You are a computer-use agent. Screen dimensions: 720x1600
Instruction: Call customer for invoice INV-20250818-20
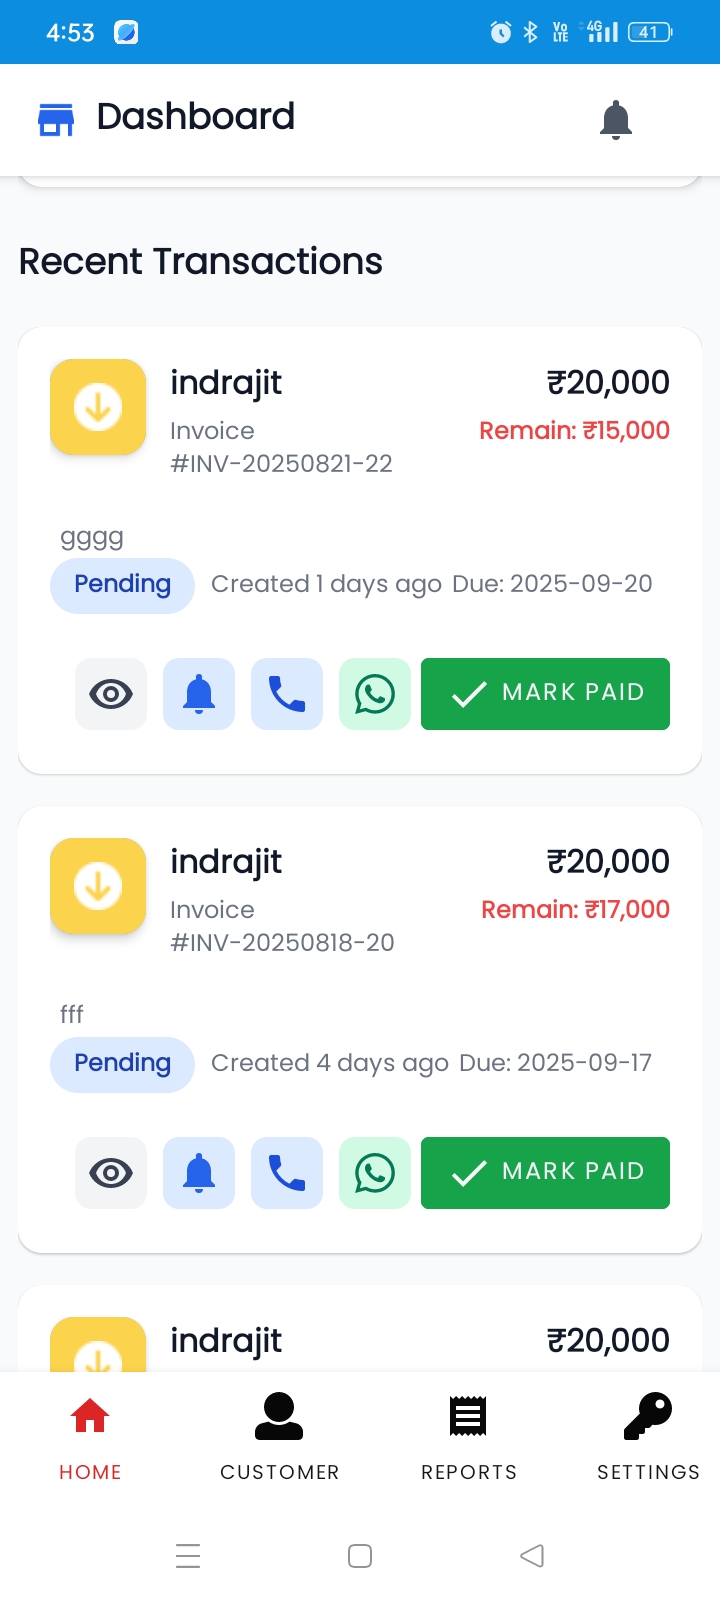pos(286,1173)
